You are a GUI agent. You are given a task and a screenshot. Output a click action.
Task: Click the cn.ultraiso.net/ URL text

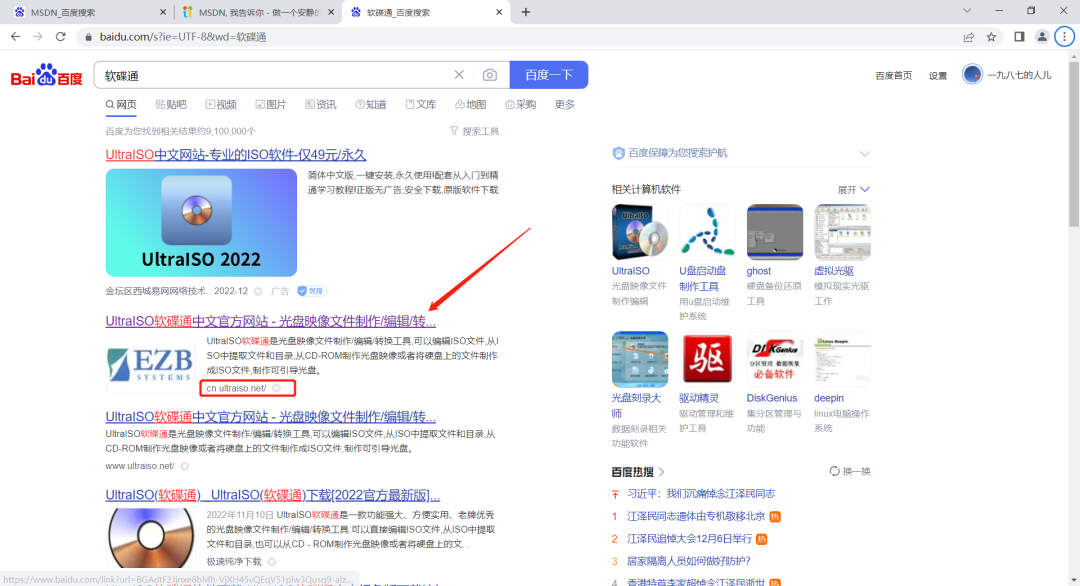pyautogui.click(x=236, y=388)
